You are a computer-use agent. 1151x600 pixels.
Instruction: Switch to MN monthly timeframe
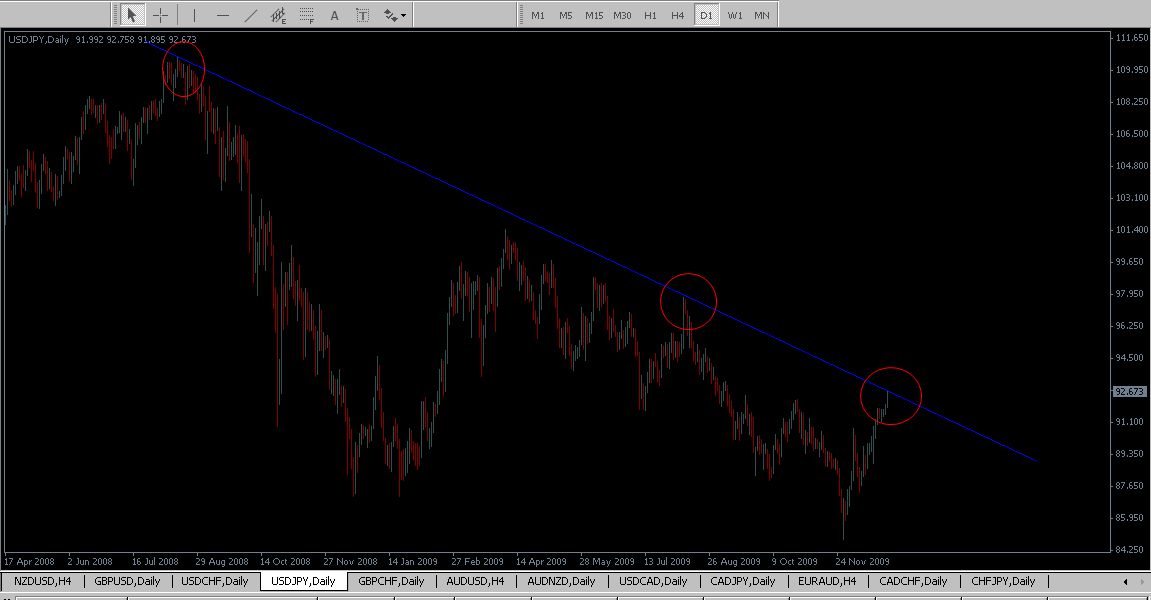coord(762,15)
